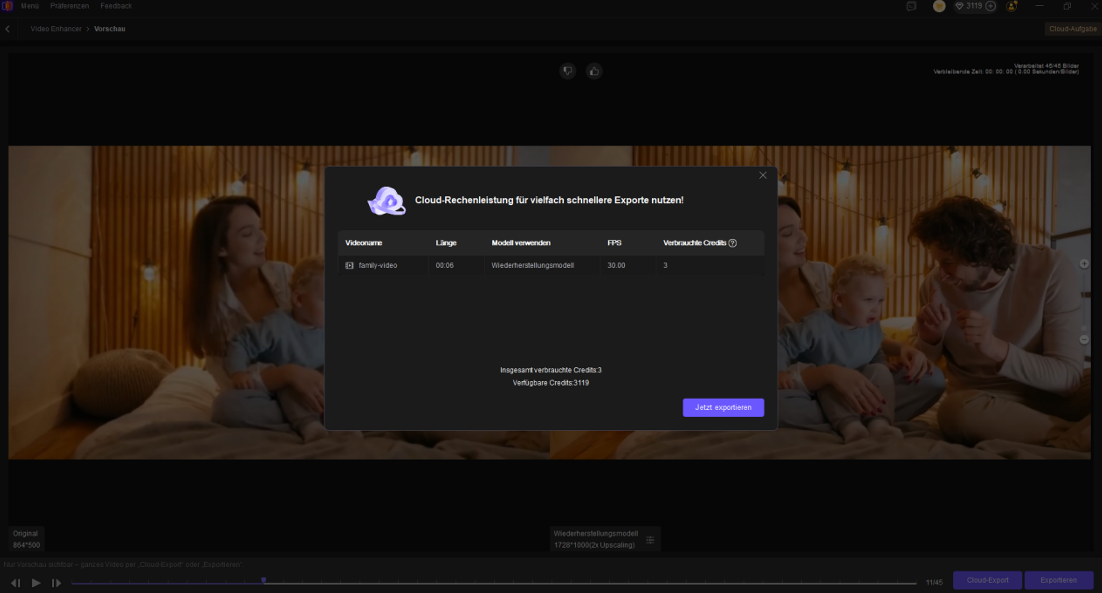Image resolution: width=1102 pixels, height=593 pixels.
Task: Open the Feedback menu
Action: pyautogui.click(x=116, y=6)
